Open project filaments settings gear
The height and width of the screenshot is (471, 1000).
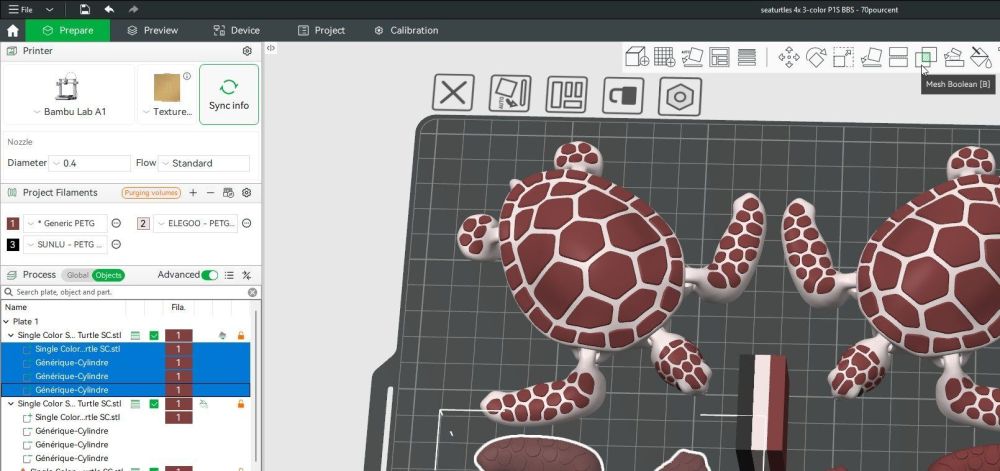pos(247,192)
